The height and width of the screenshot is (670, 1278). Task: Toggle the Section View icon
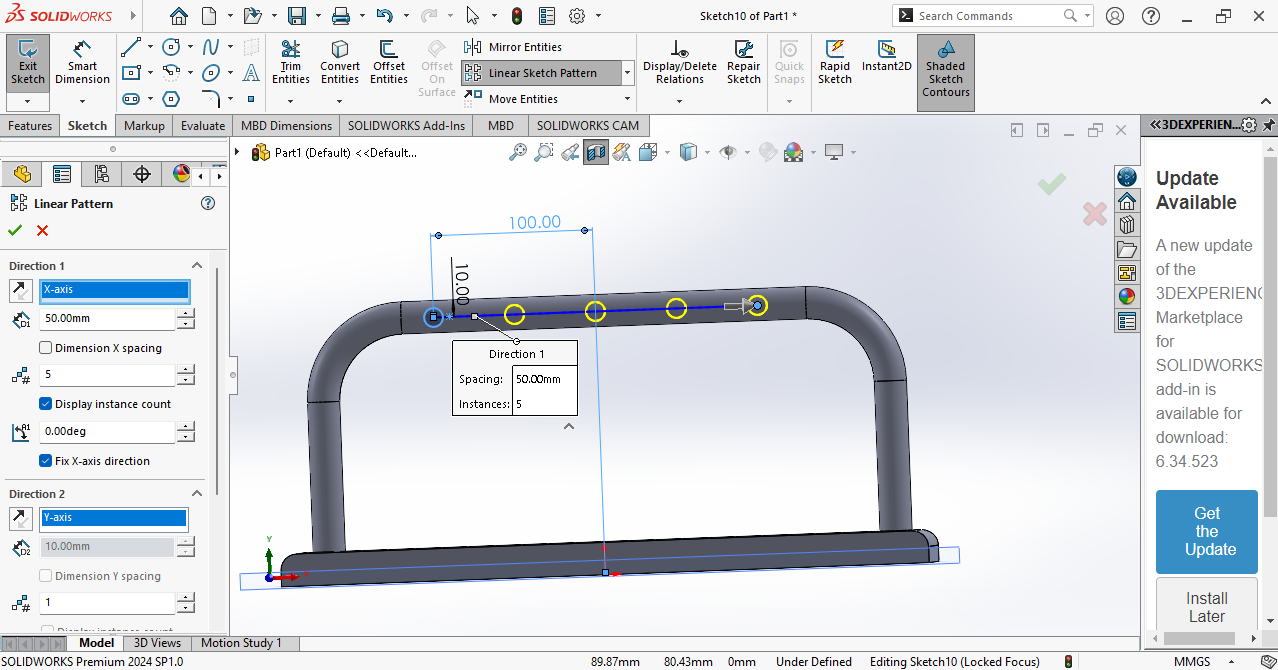point(596,152)
